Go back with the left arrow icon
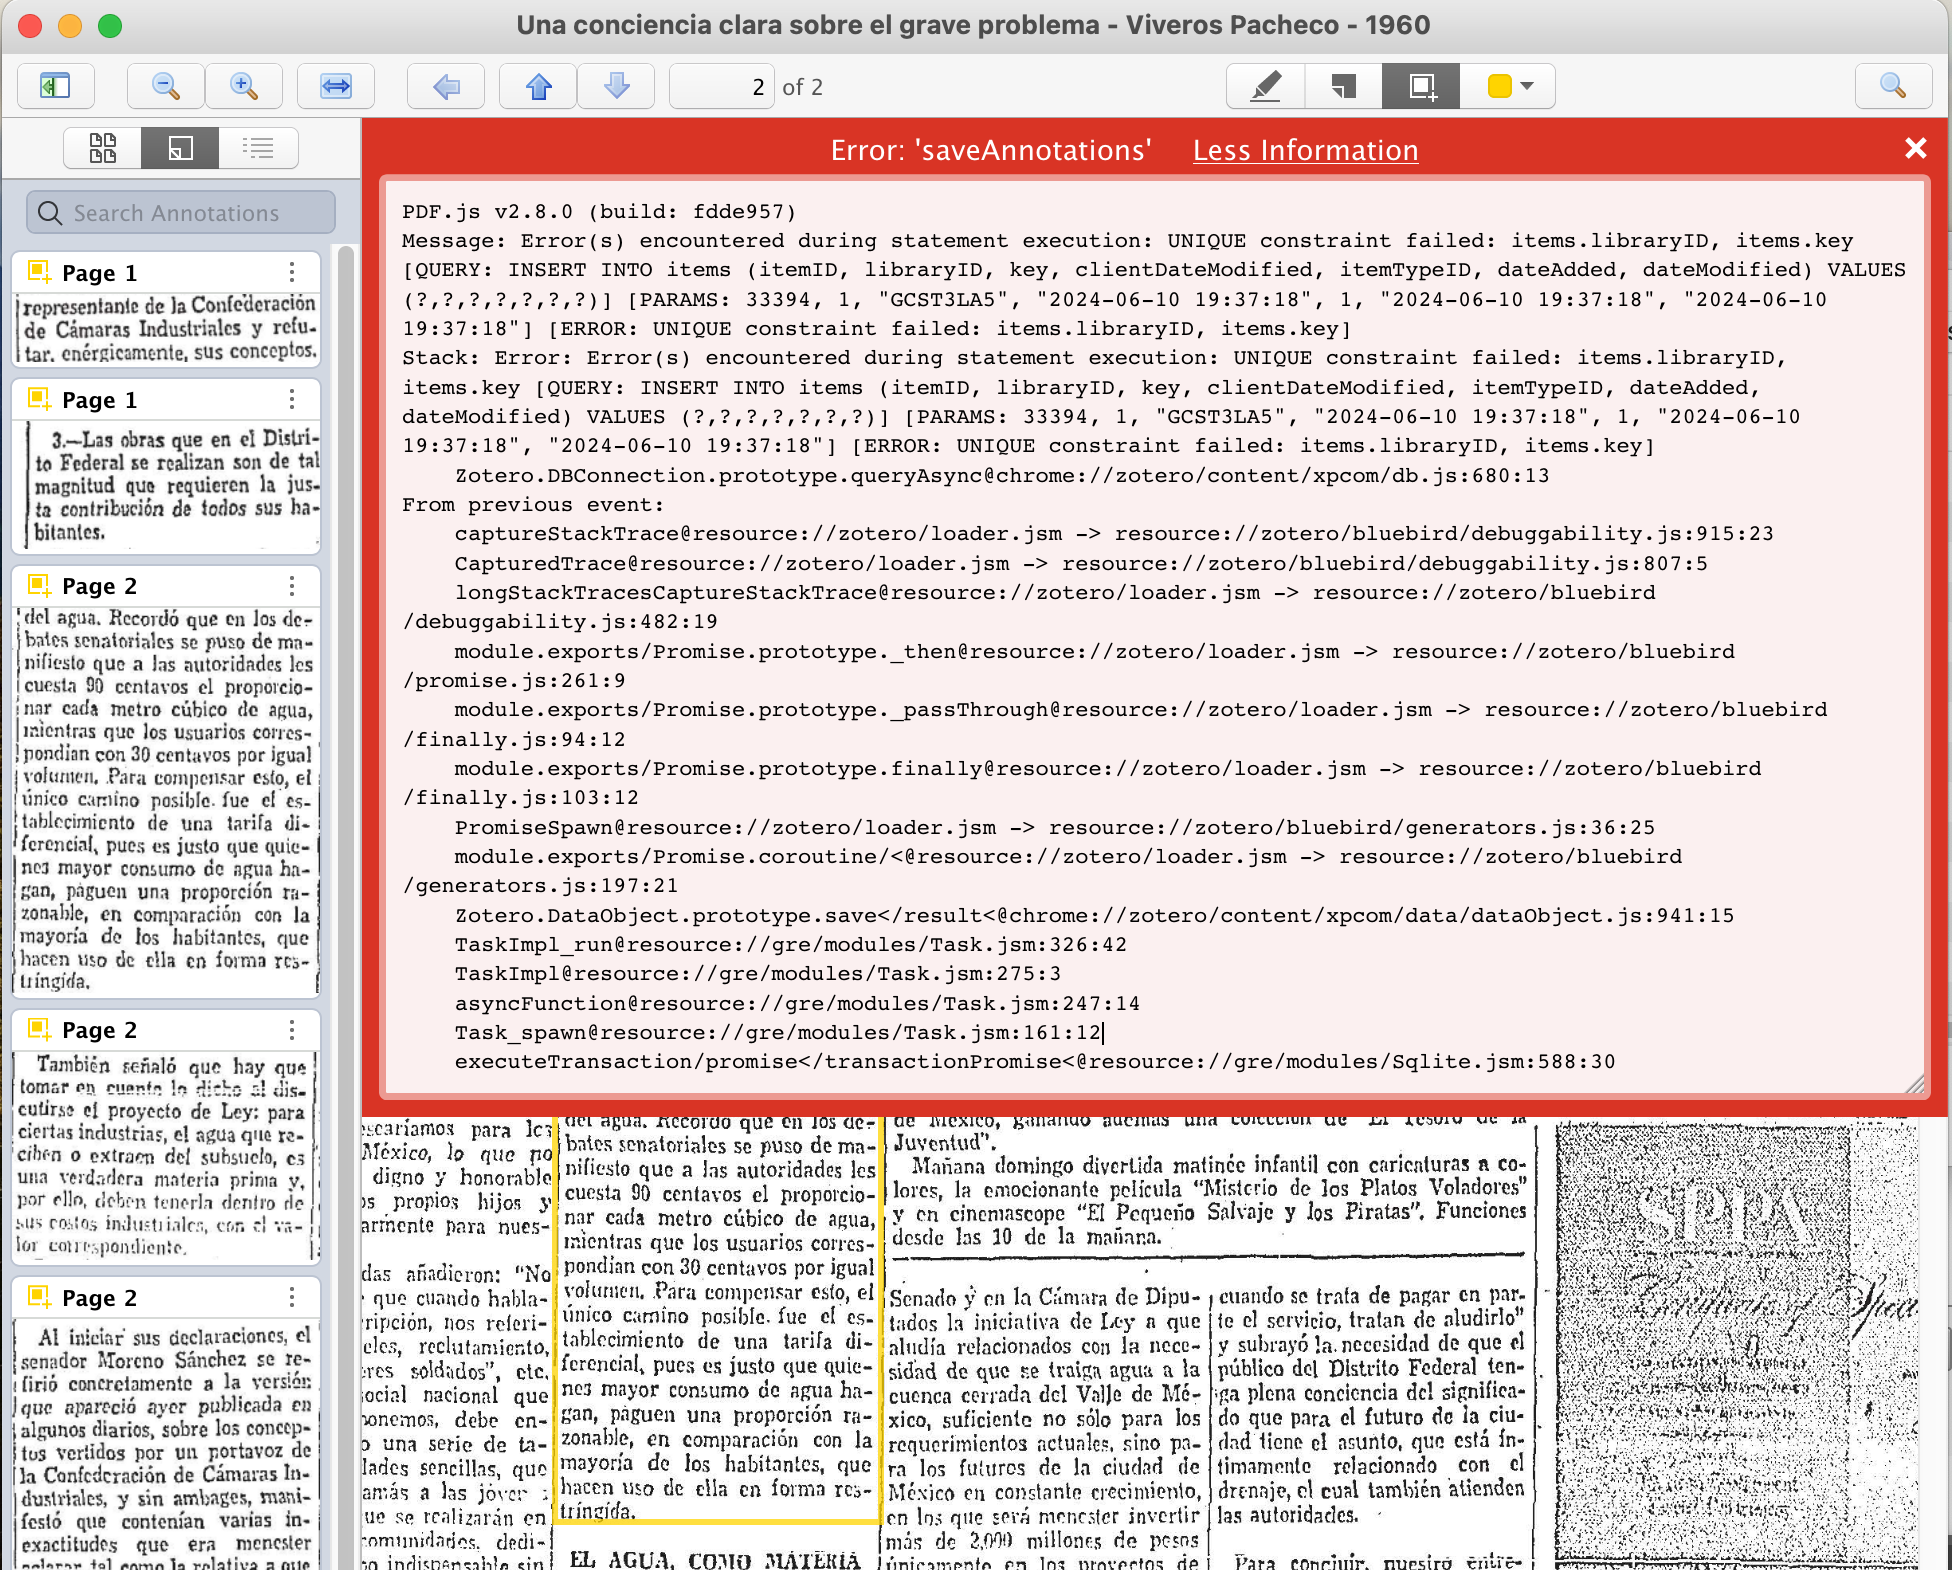Viewport: 1952px width, 1570px height. point(446,87)
